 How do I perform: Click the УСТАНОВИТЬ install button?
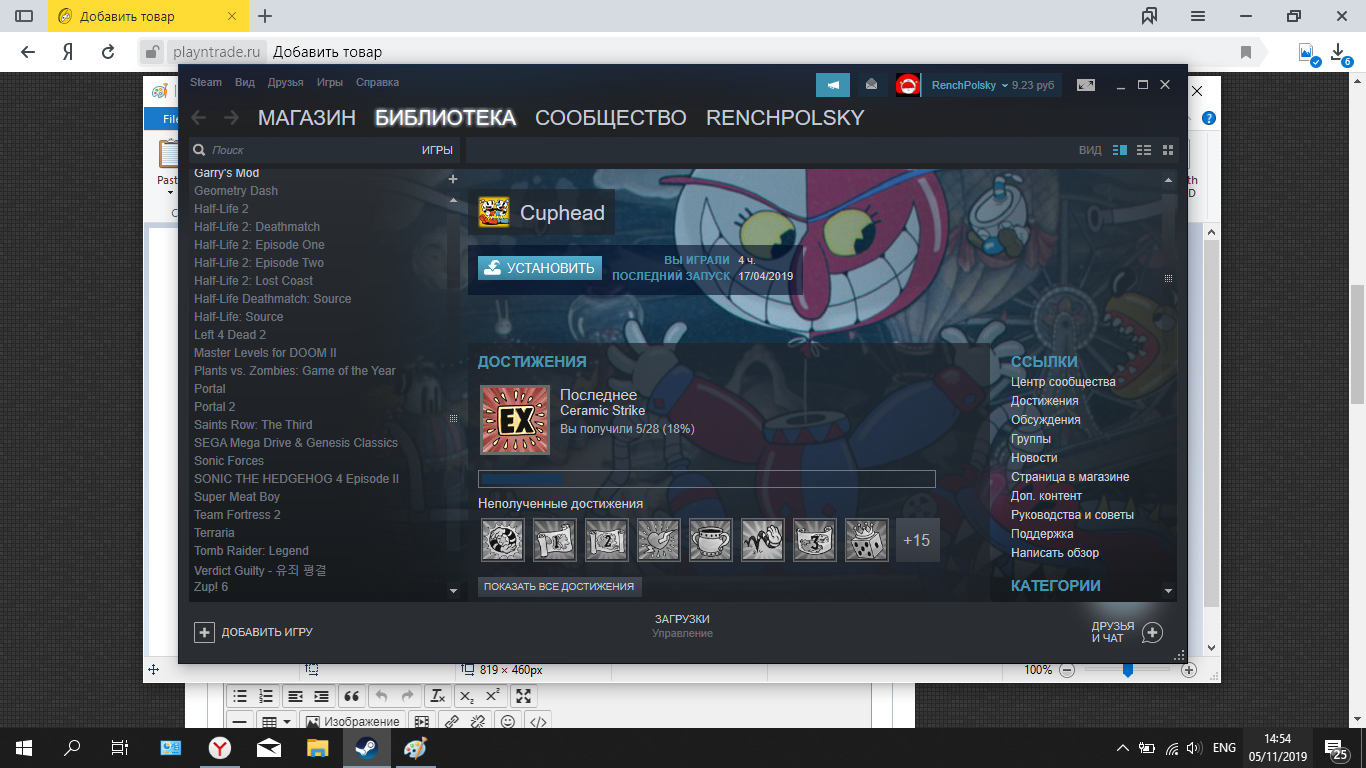tap(540, 267)
